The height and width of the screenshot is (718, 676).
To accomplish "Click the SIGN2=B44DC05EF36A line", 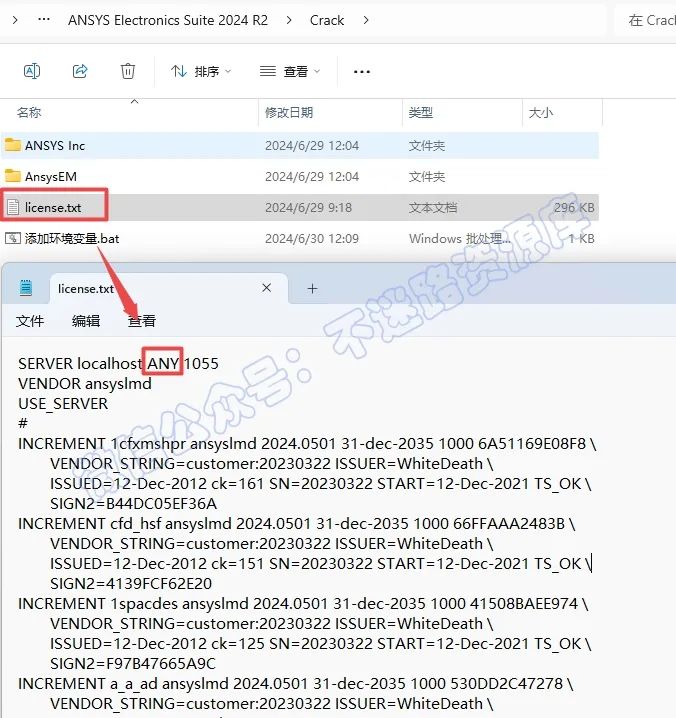I will pos(133,503).
